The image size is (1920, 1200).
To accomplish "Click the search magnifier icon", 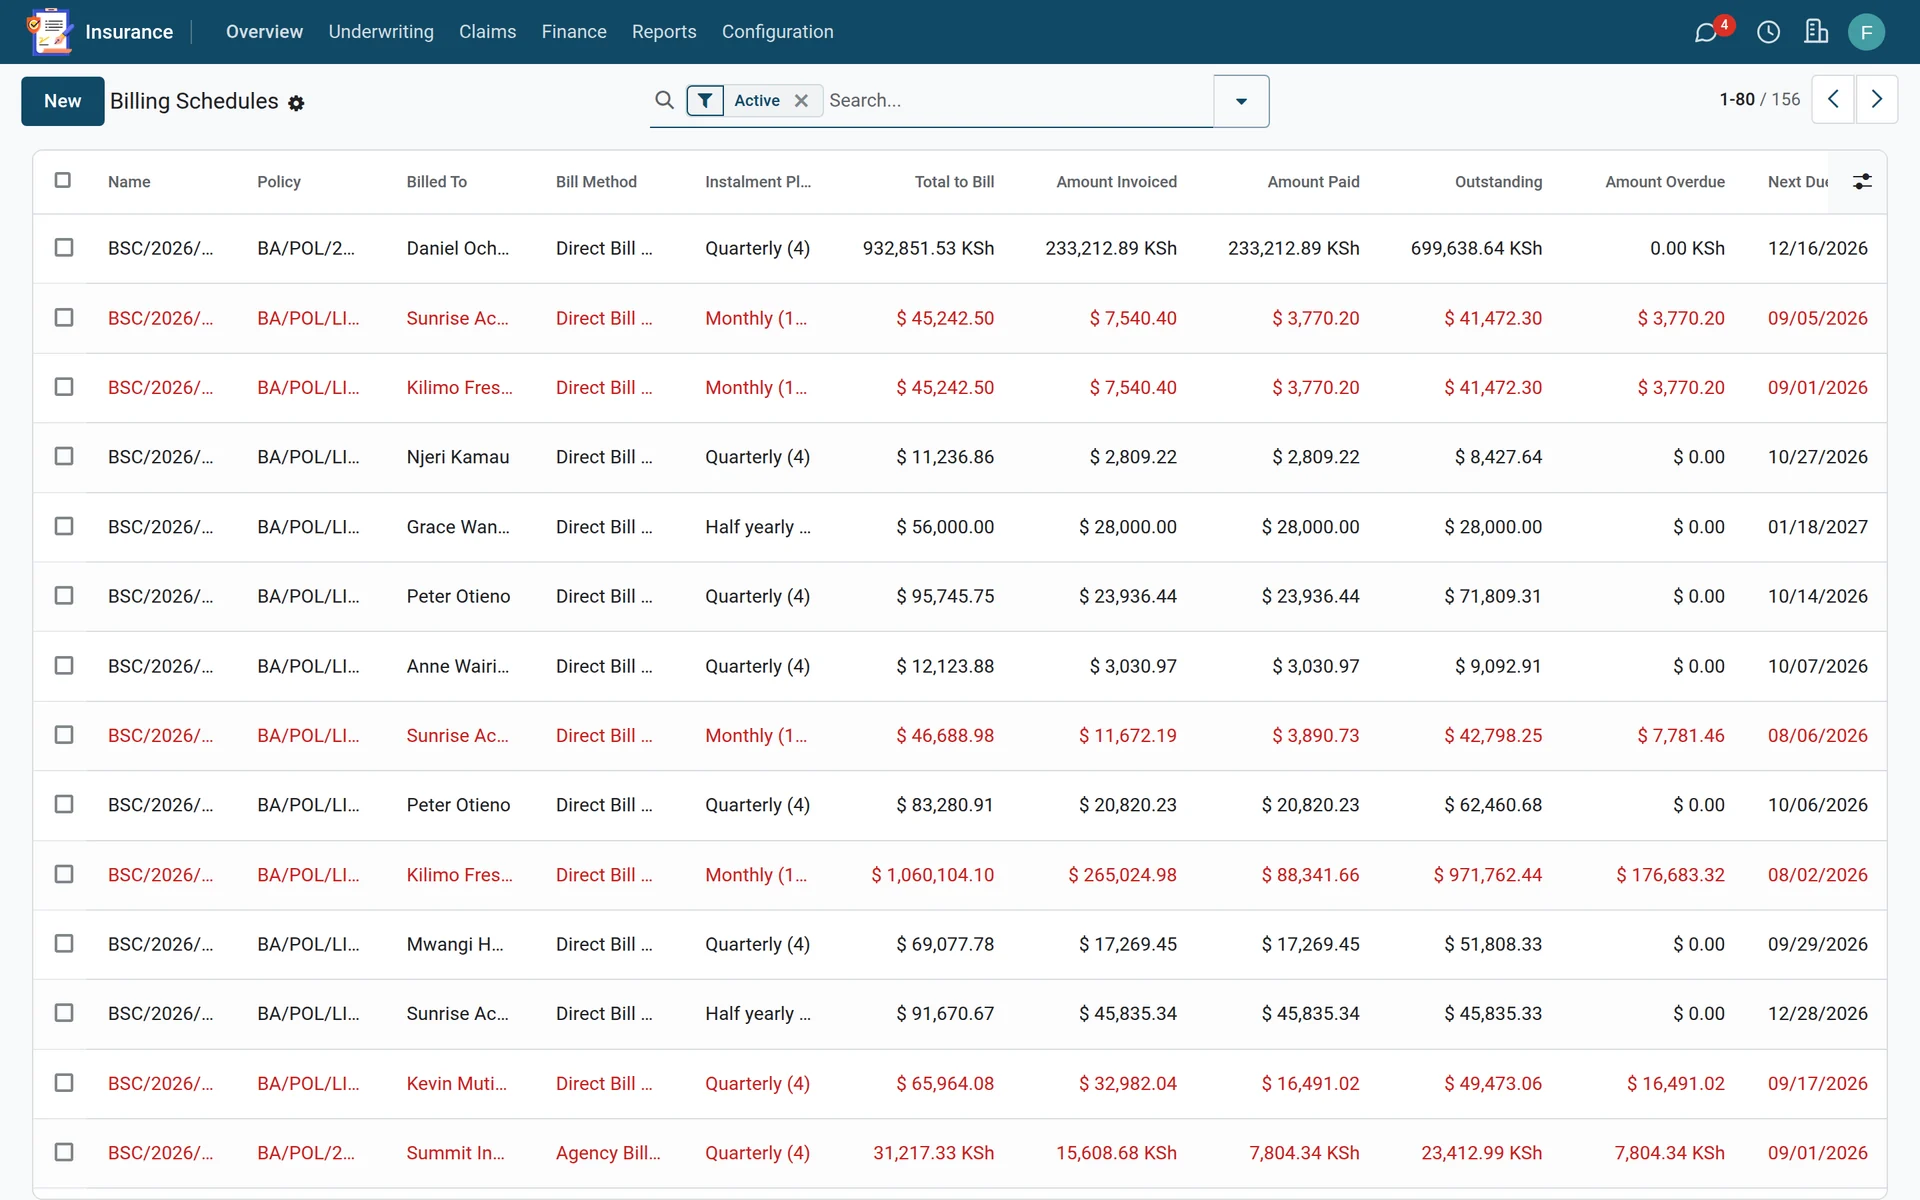I will point(664,100).
